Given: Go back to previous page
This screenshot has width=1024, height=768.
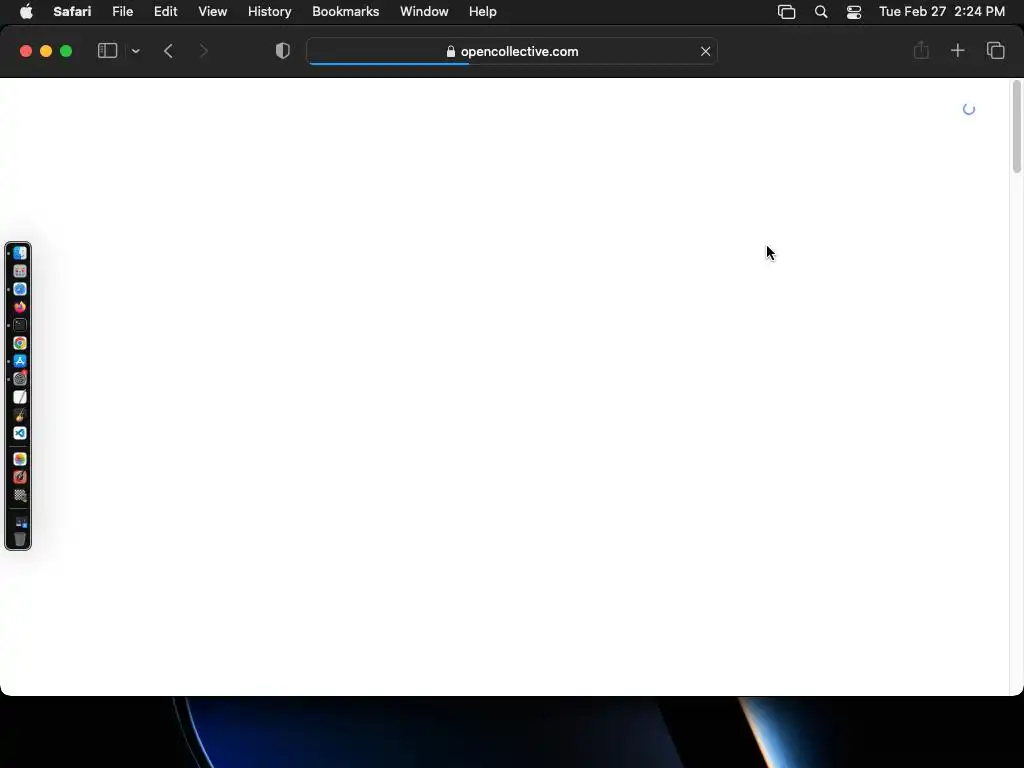Looking at the screenshot, I should (168, 51).
